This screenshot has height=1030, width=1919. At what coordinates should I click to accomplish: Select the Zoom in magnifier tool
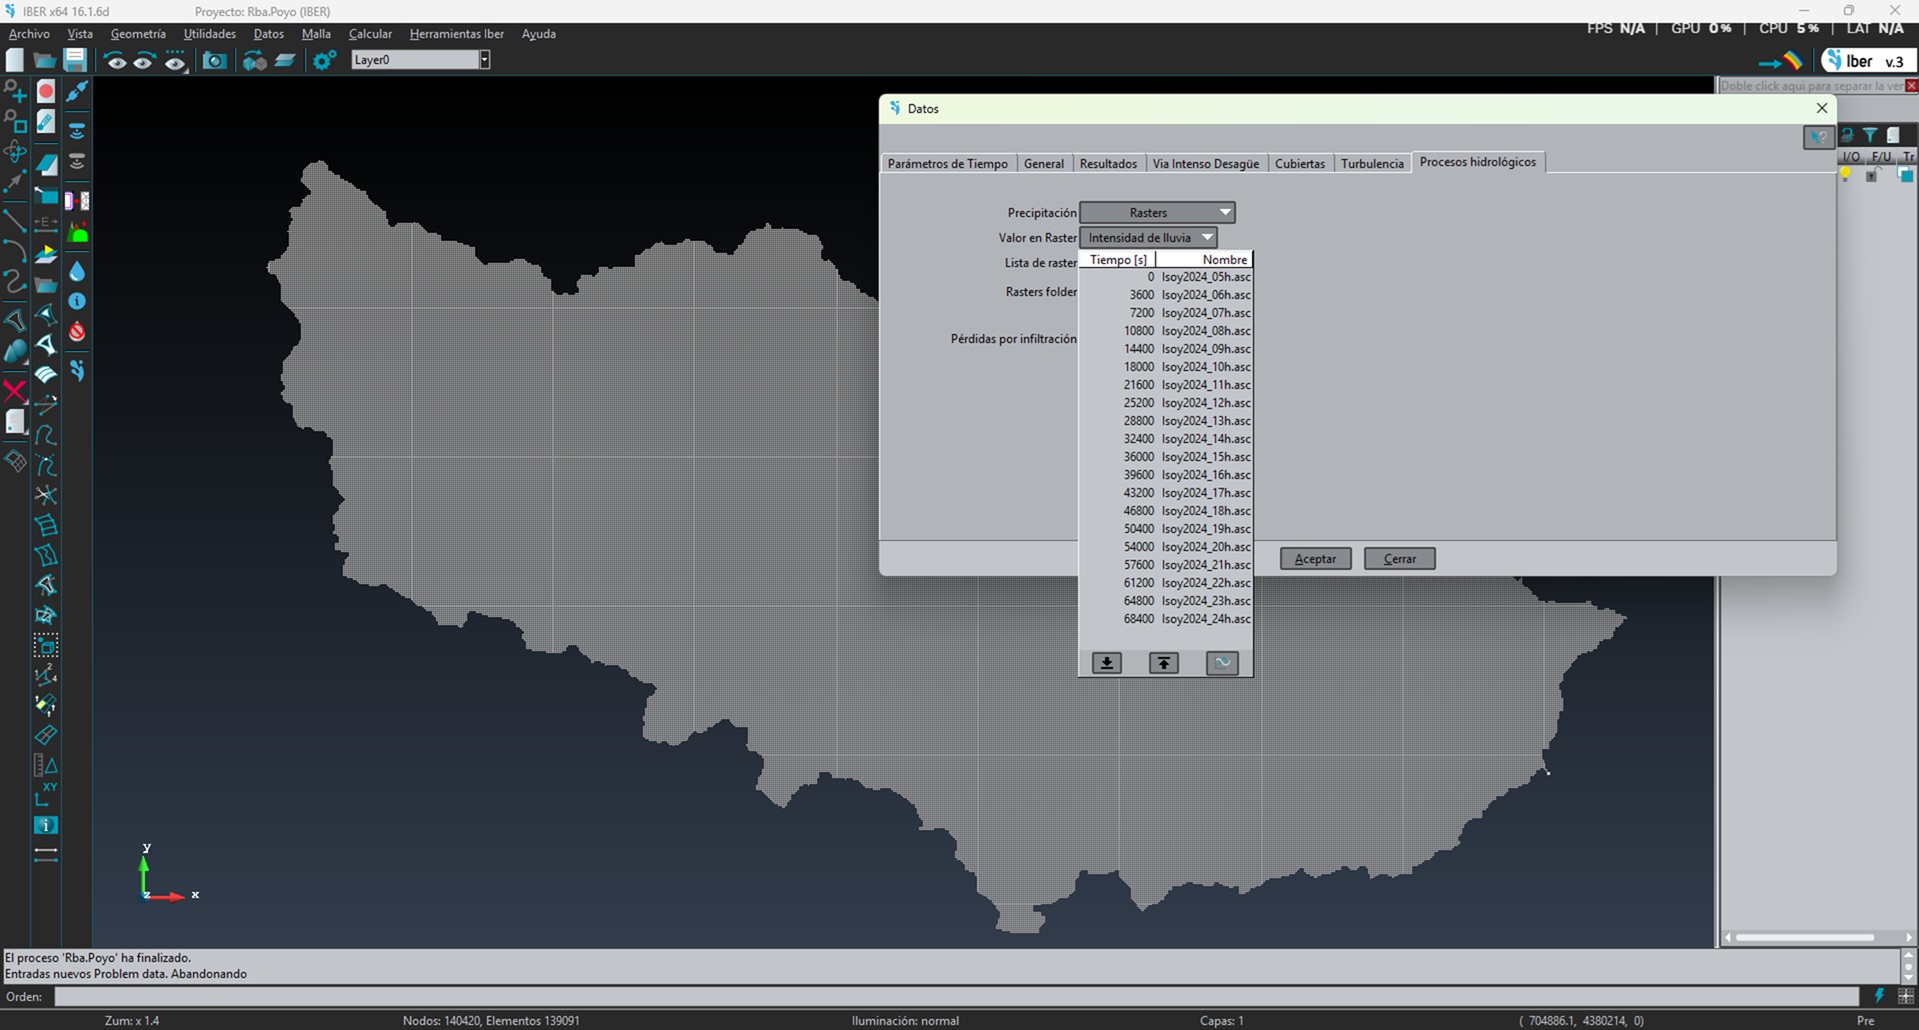(x=15, y=92)
